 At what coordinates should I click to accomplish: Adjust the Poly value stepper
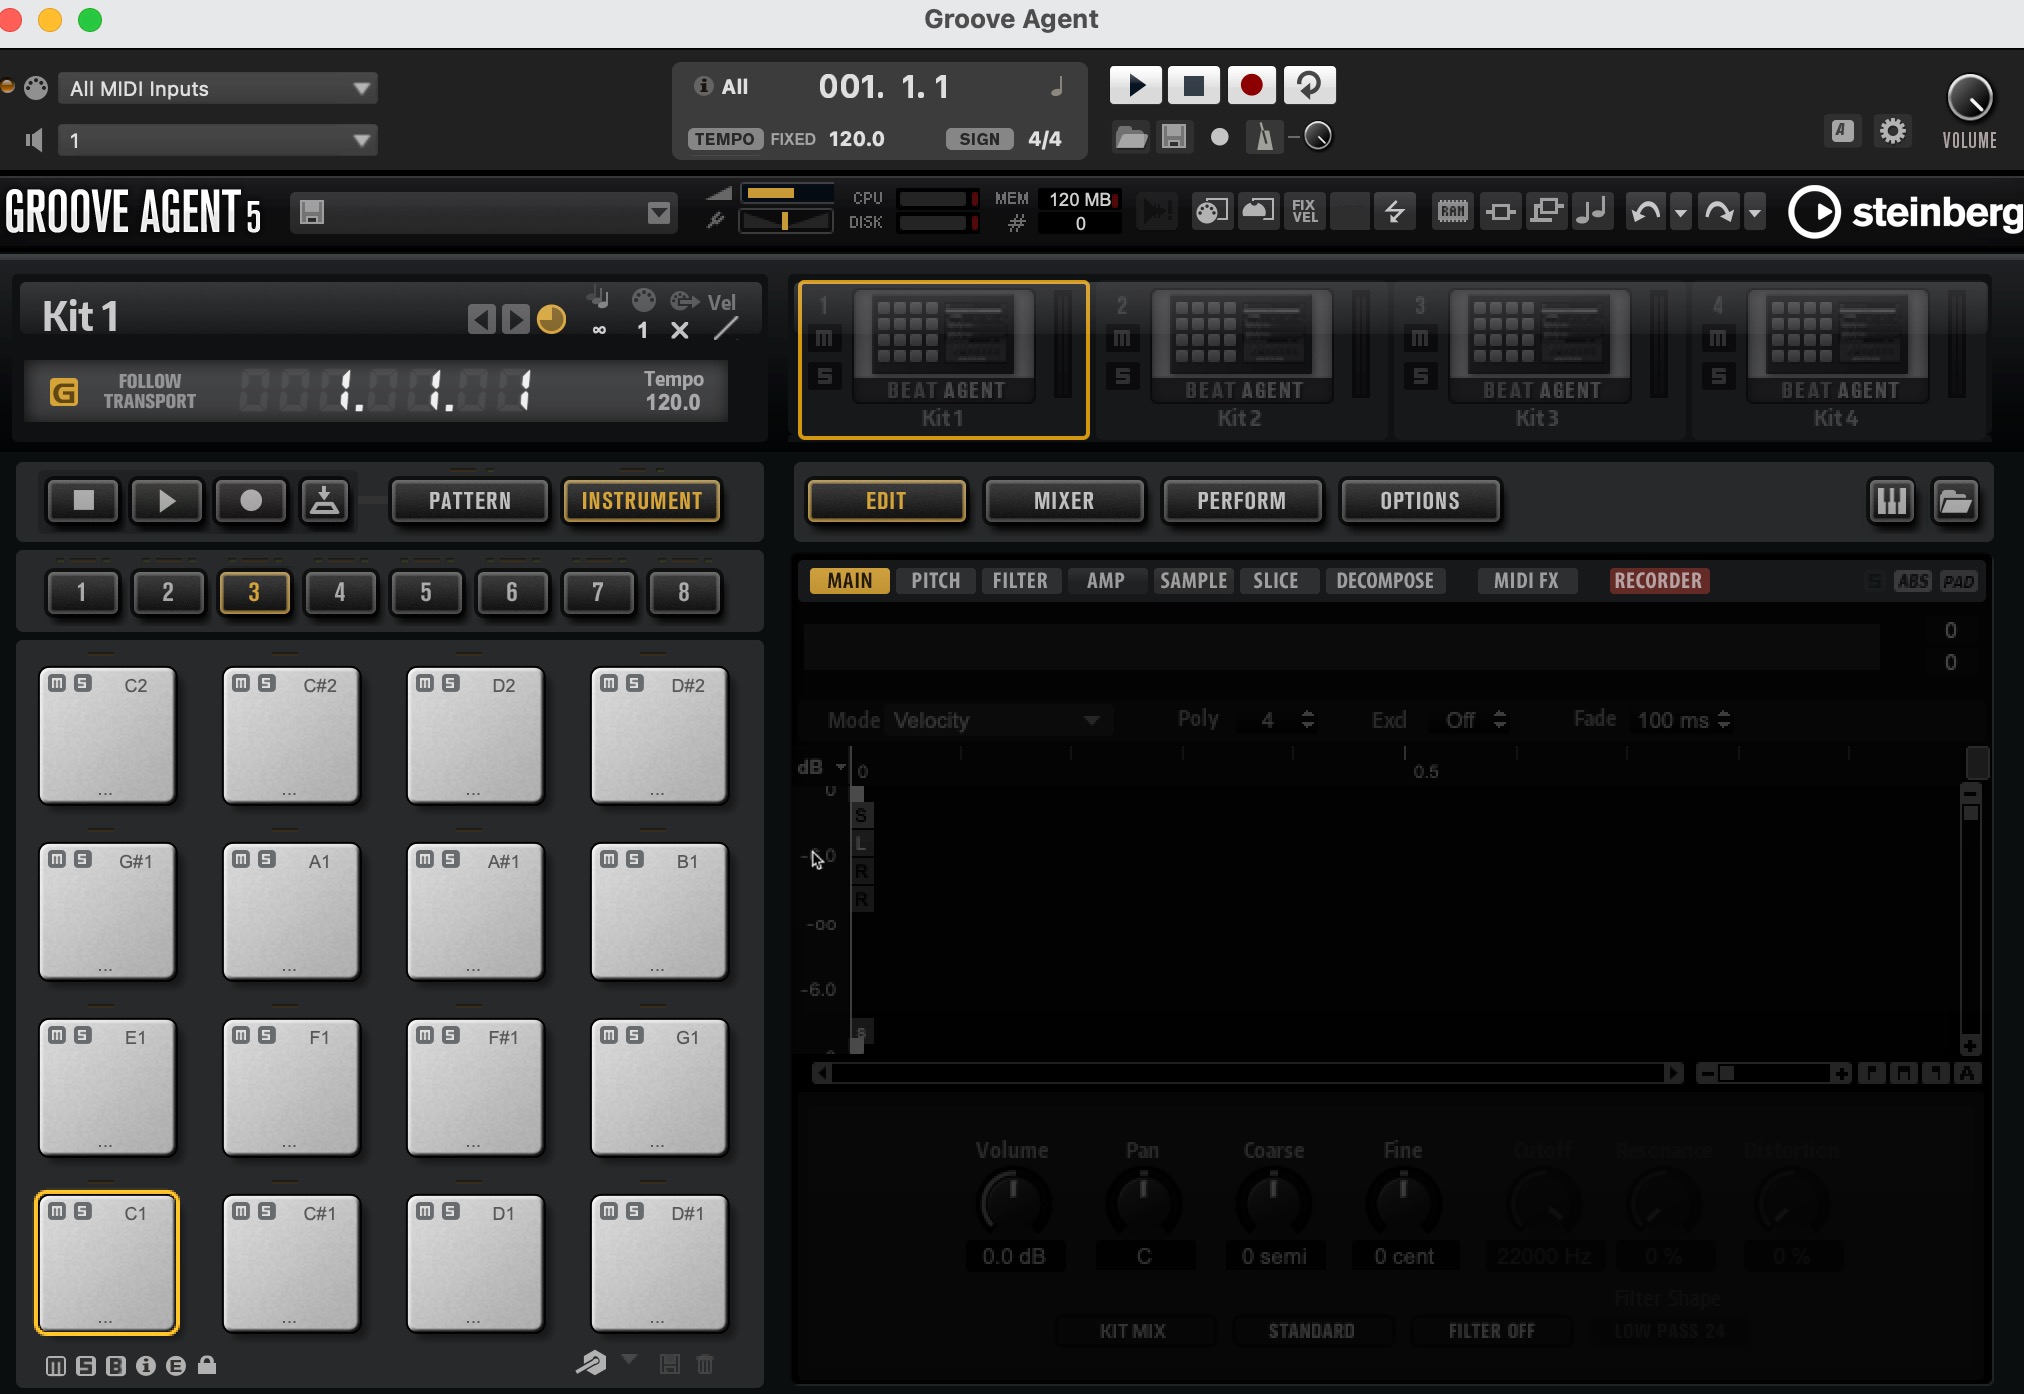pos(1307,719)
